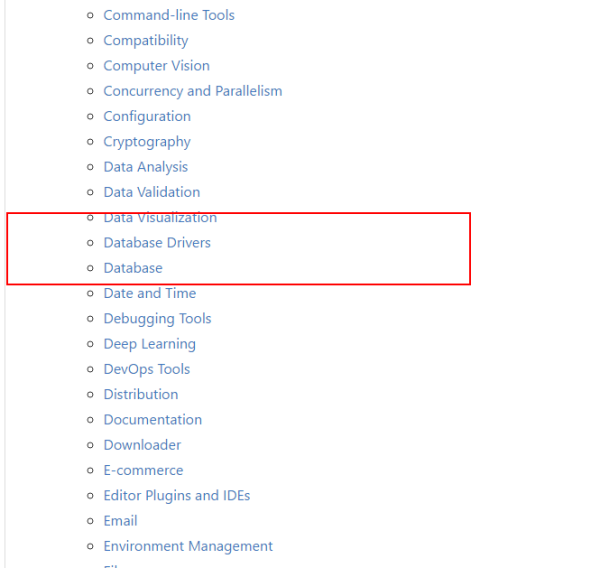The width and height of the screenshot is (600, 568).
Task: Go to Date and Time section
Action: click(150, 293)
